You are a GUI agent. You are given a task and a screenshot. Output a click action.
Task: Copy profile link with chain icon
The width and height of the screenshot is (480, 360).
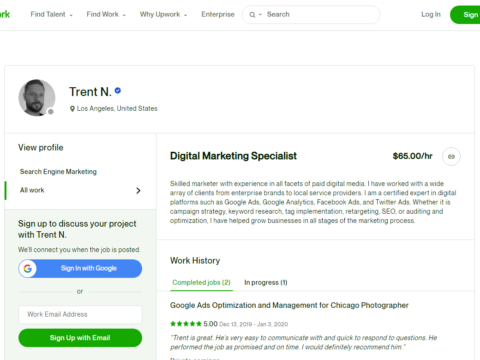(451, 156)
